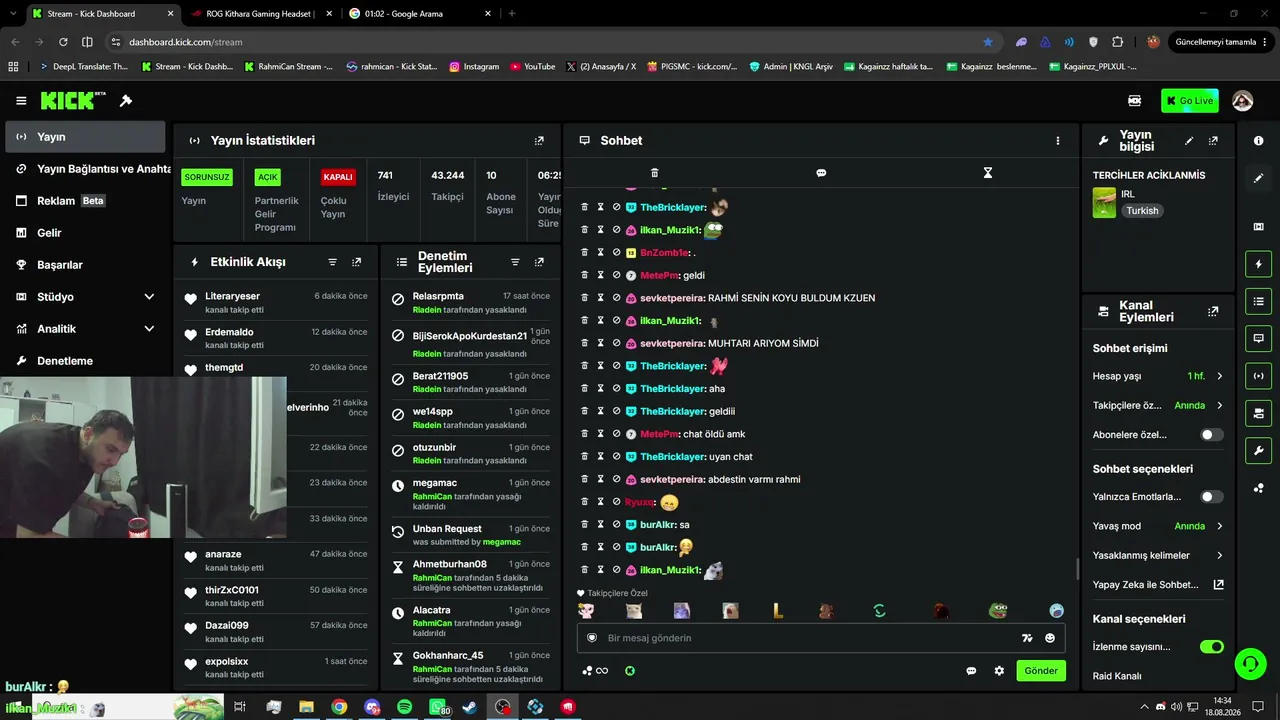Turn off the İzlenme sayısını switch

(x=1211, y=647)
